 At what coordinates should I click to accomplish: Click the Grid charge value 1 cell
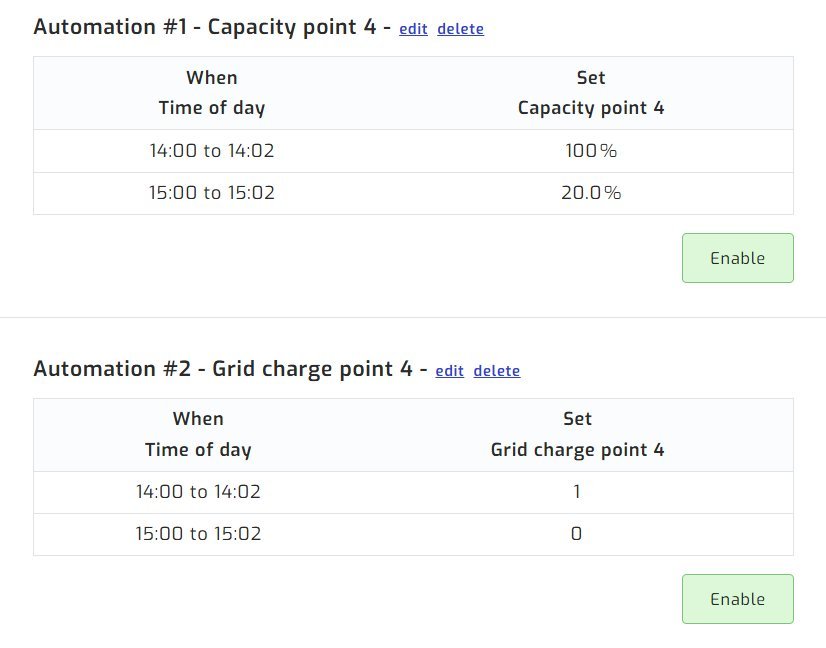coord(577,492)
